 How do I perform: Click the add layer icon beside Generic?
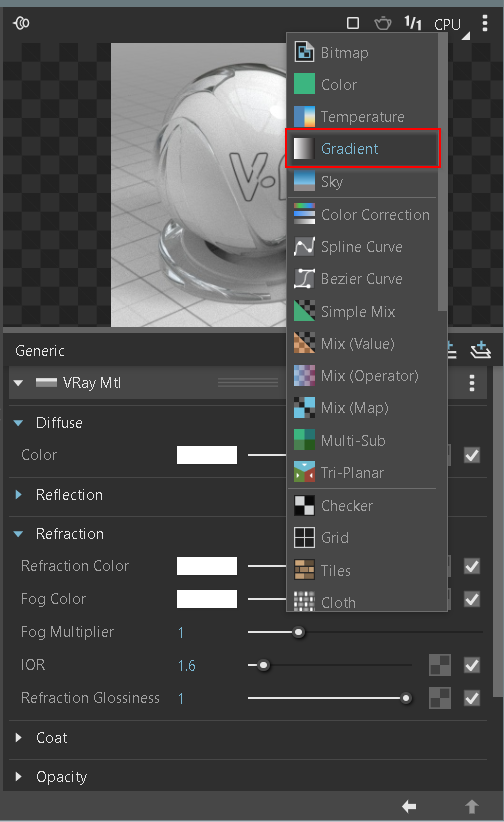point(480,350)
